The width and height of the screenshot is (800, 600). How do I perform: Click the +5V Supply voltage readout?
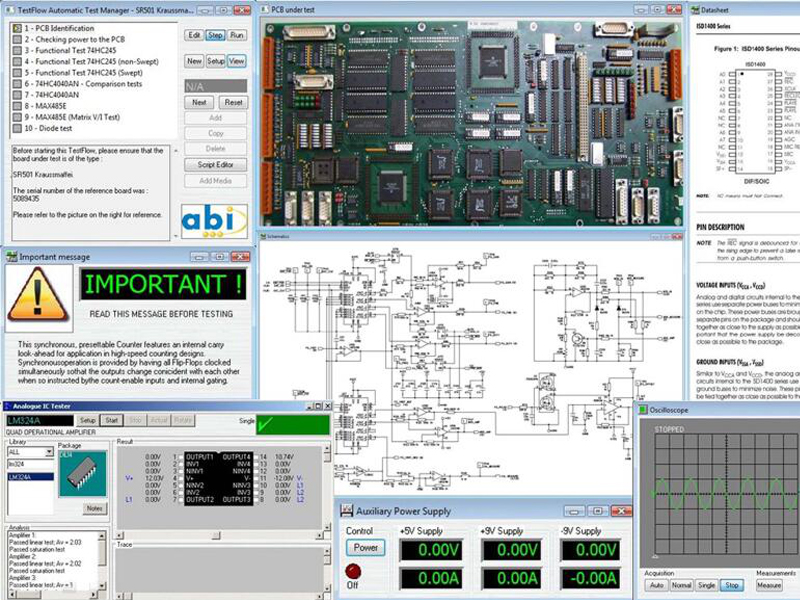[x=432, y=550]
